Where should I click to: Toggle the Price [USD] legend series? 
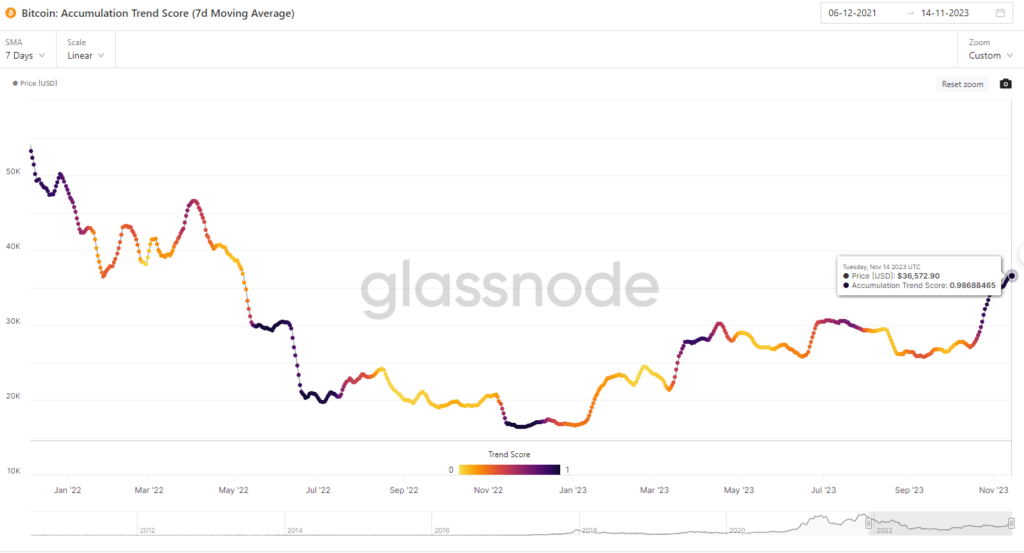[35, 83]
